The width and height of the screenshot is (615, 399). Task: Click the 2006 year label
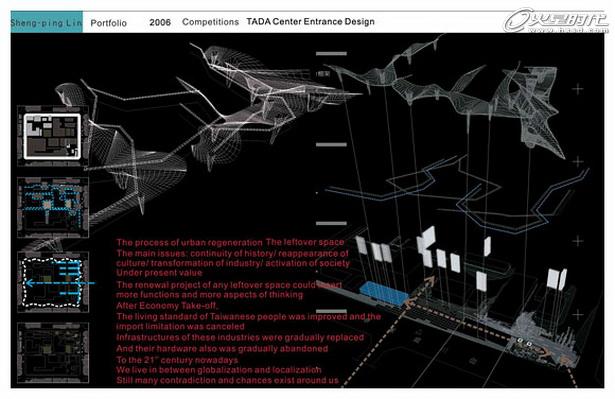[160, 22]
